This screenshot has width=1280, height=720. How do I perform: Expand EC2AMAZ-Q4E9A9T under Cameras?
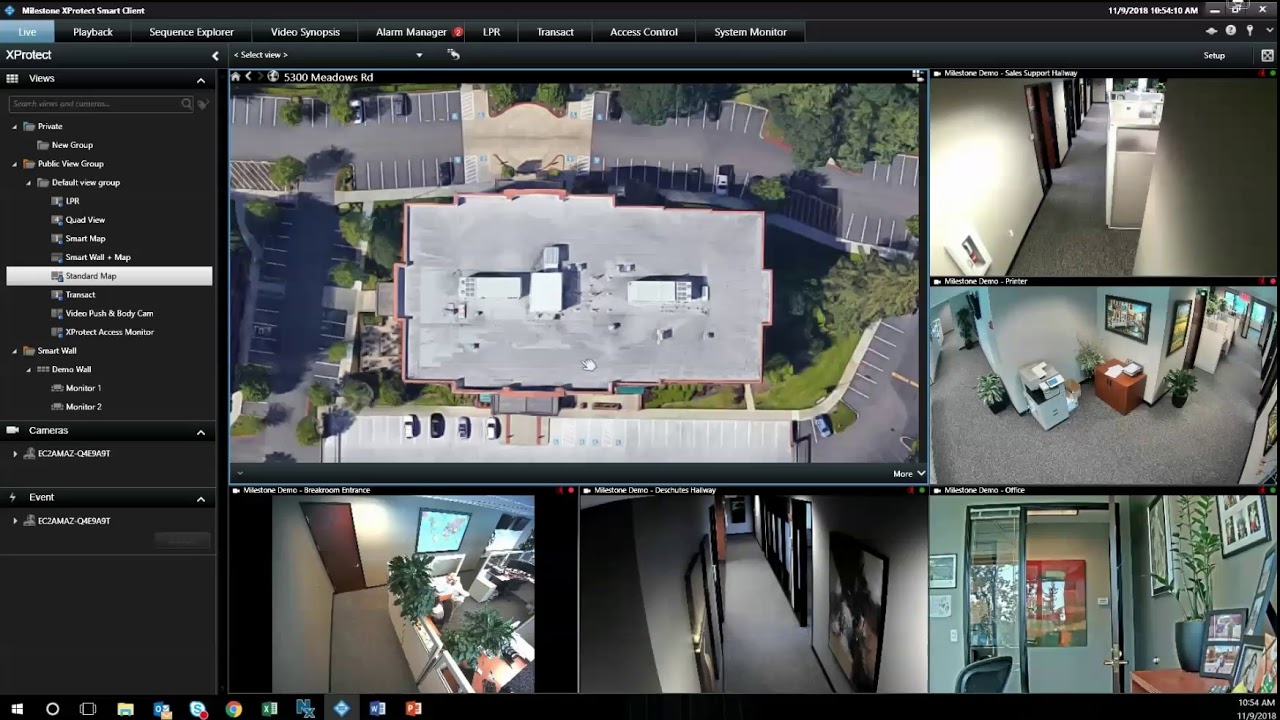[15, 454]
